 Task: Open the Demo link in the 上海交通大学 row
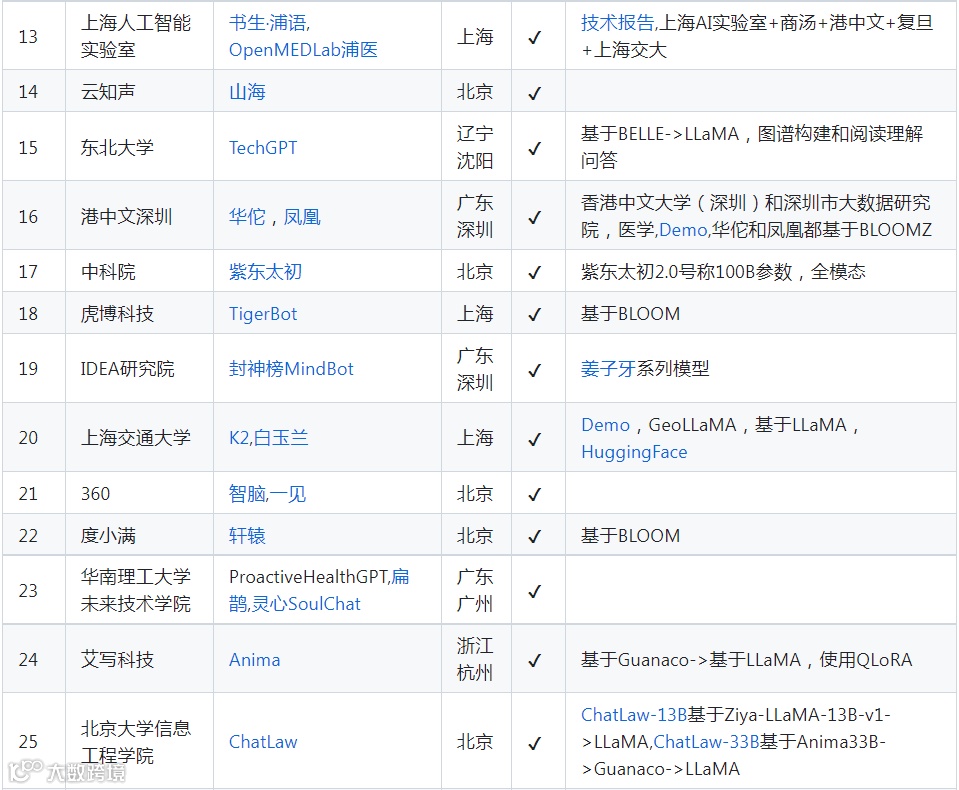[x=605, y=425]
